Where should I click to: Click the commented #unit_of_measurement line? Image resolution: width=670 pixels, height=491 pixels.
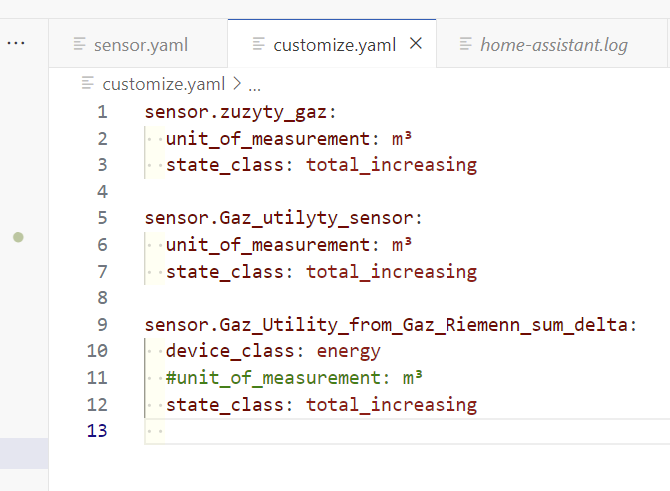pos(294,378)
